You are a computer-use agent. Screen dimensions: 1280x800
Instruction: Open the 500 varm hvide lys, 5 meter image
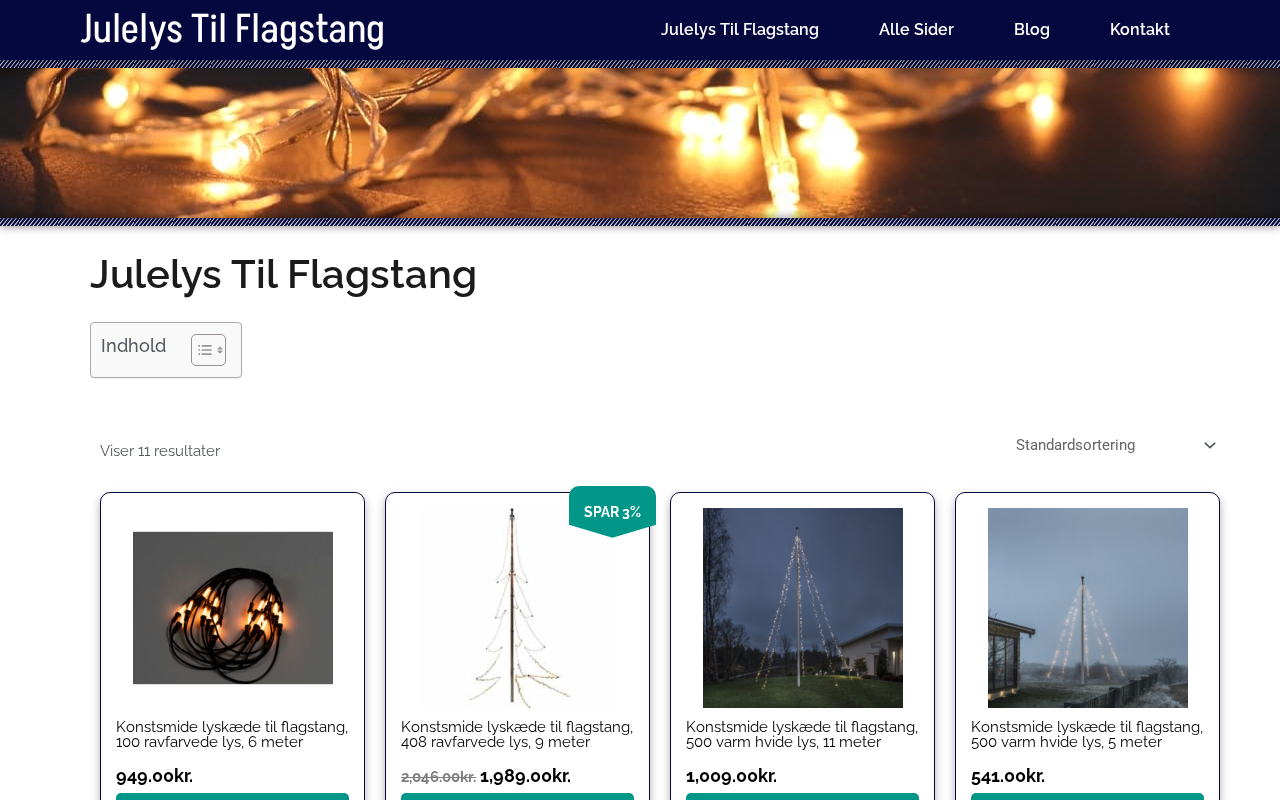click(1088, 608)
